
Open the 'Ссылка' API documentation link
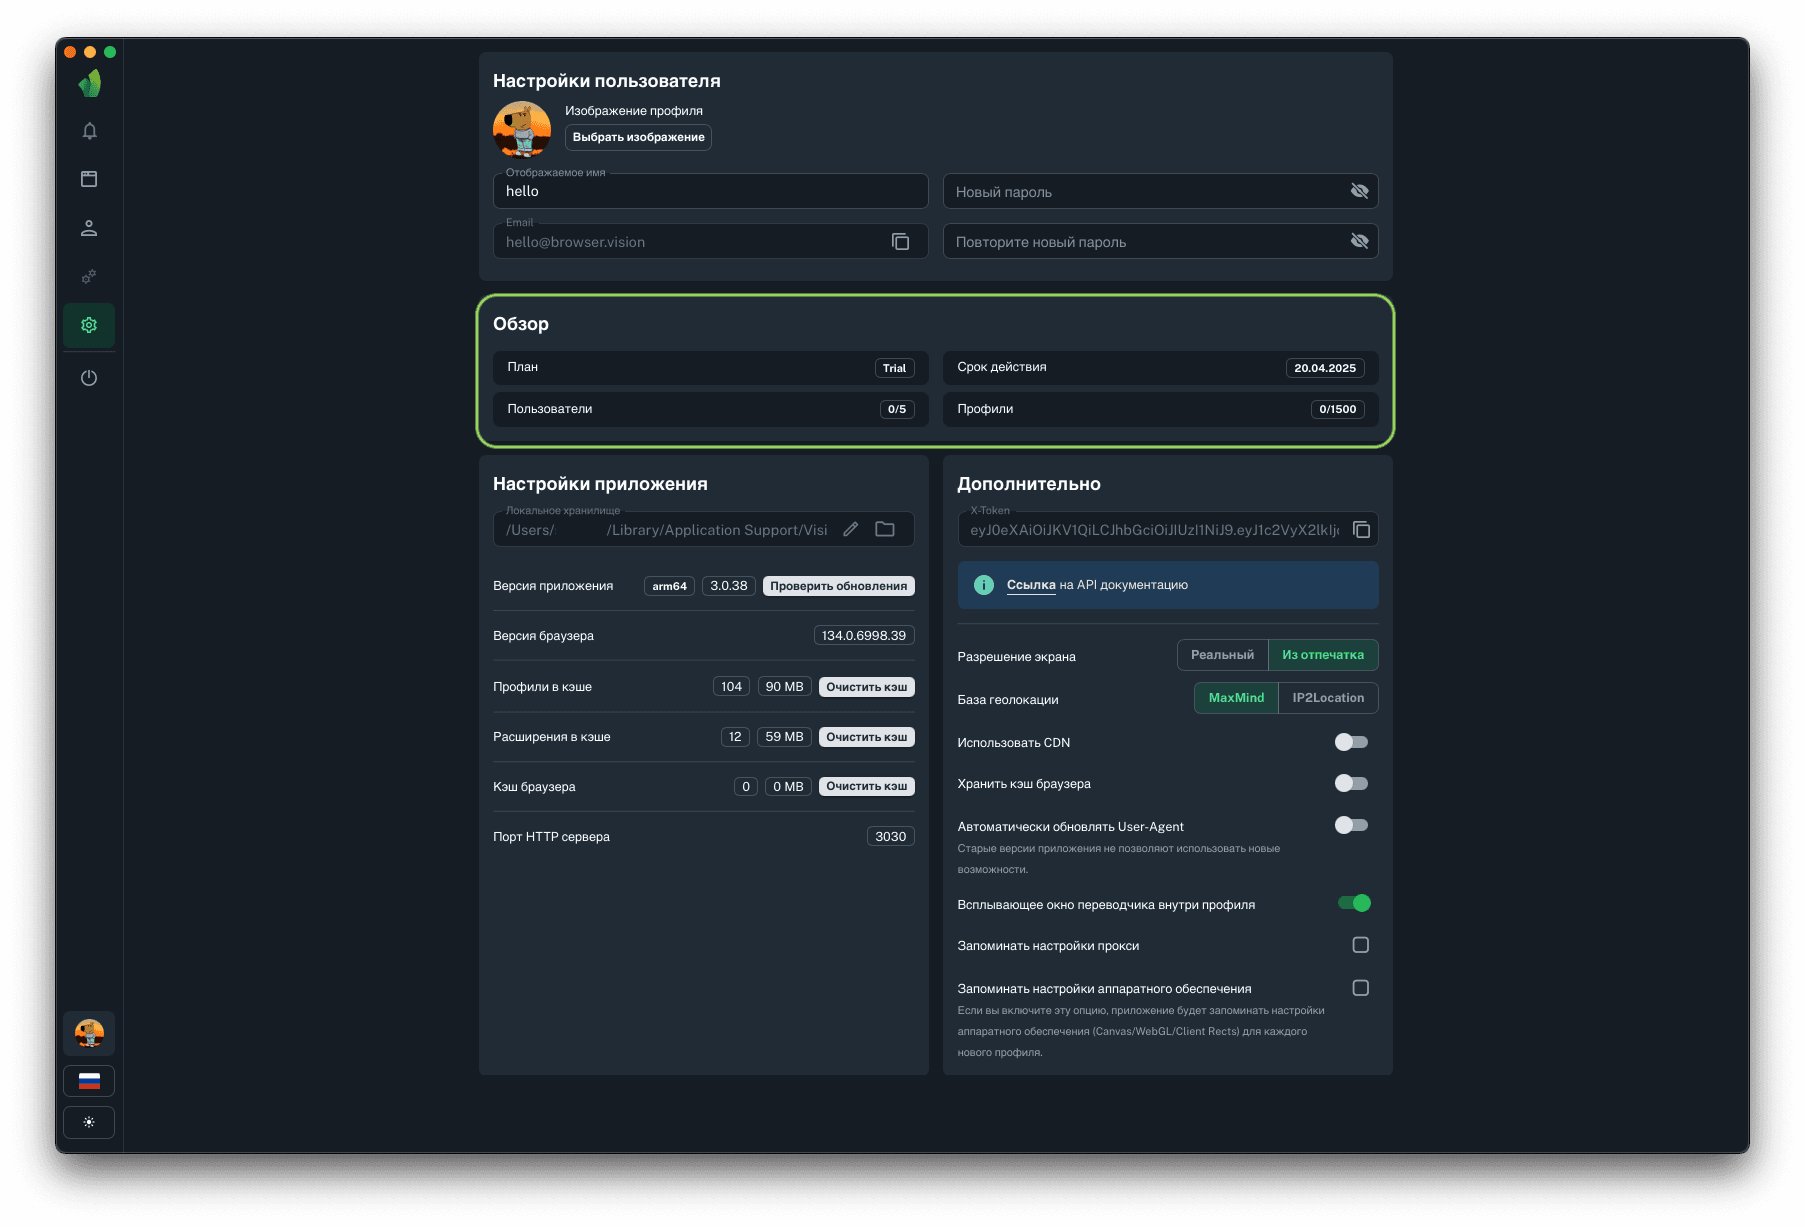pyautogui.click(x=1030, y=585)
